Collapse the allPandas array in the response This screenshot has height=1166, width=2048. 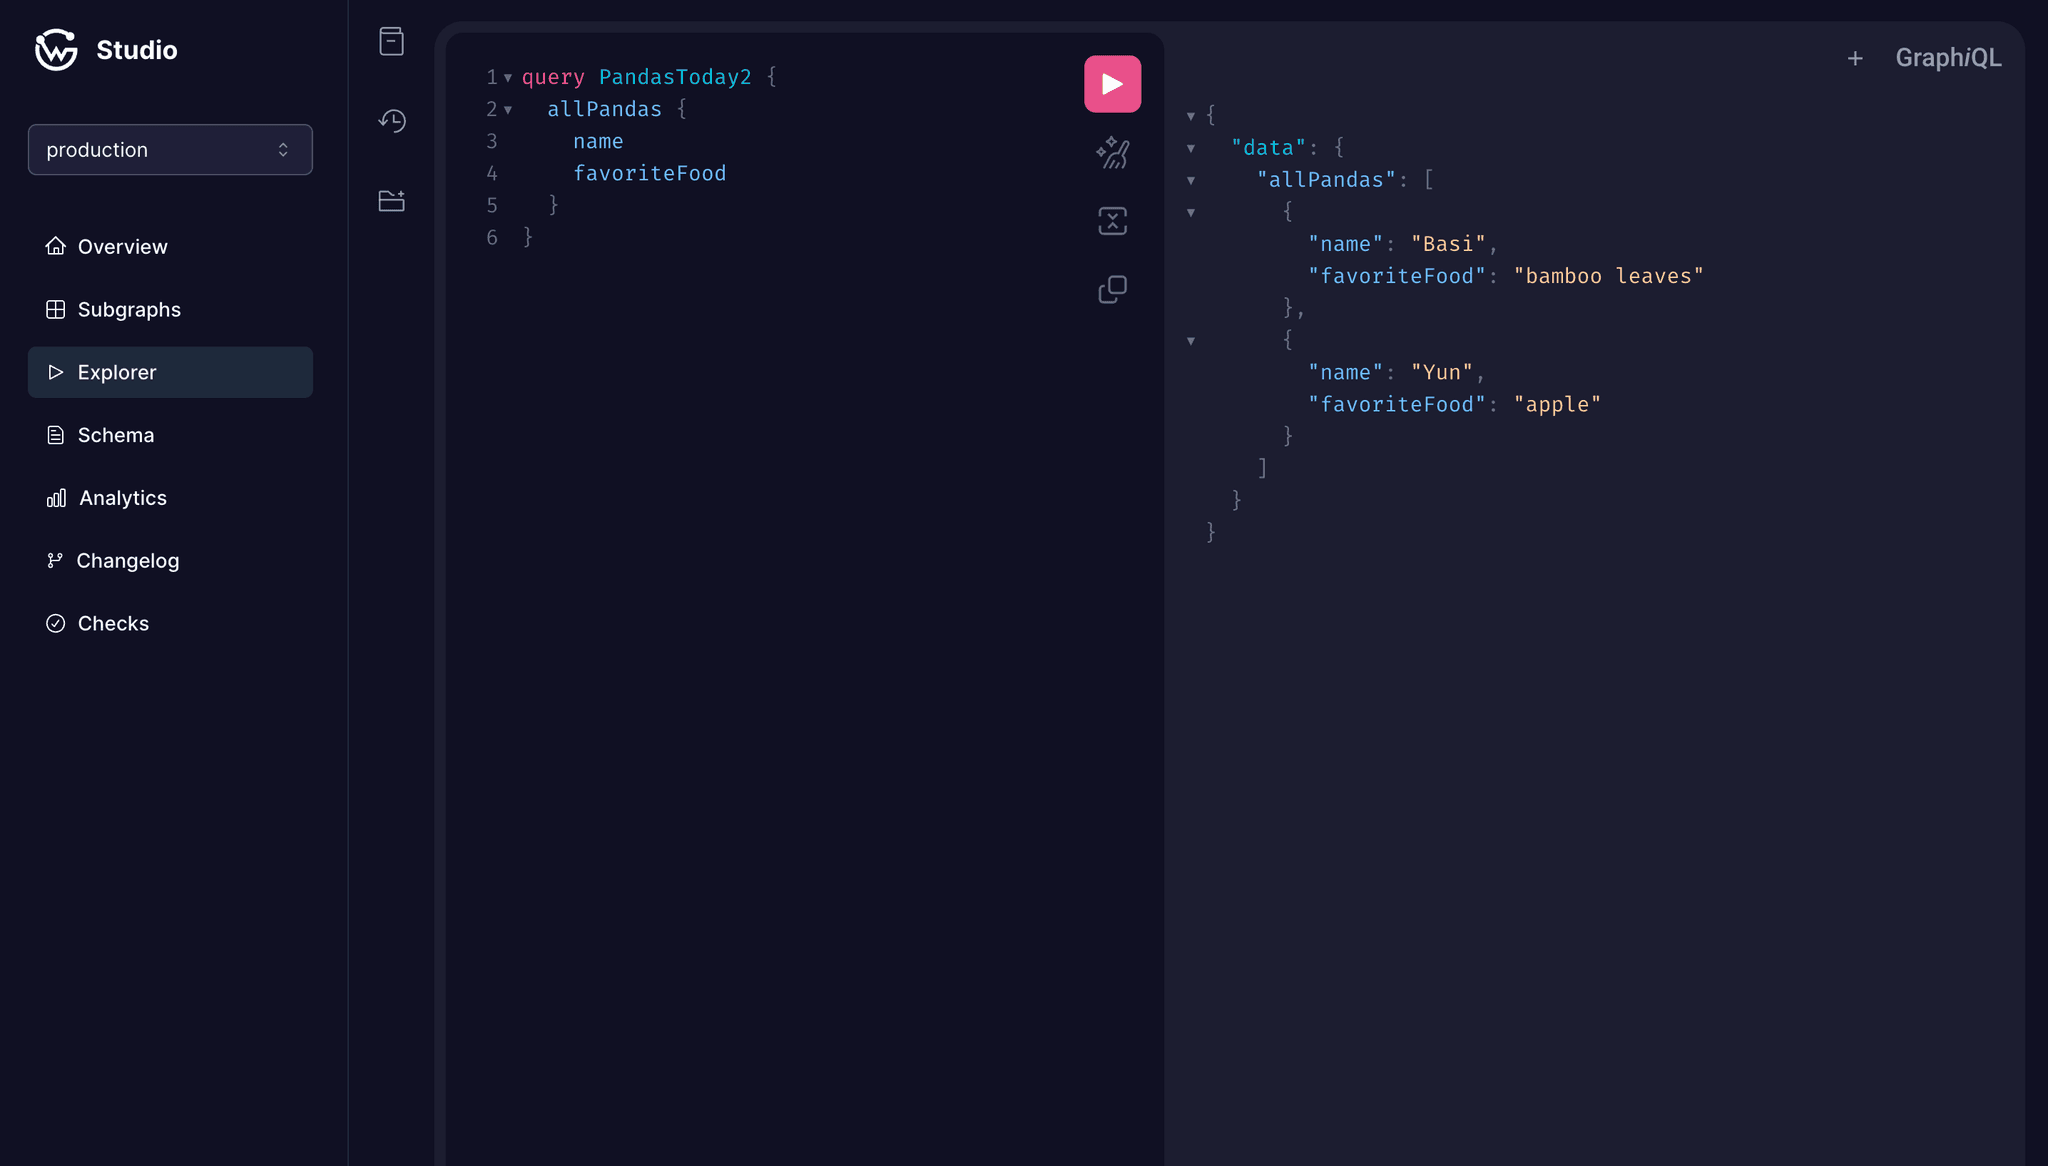click(x=1191, y=180)
